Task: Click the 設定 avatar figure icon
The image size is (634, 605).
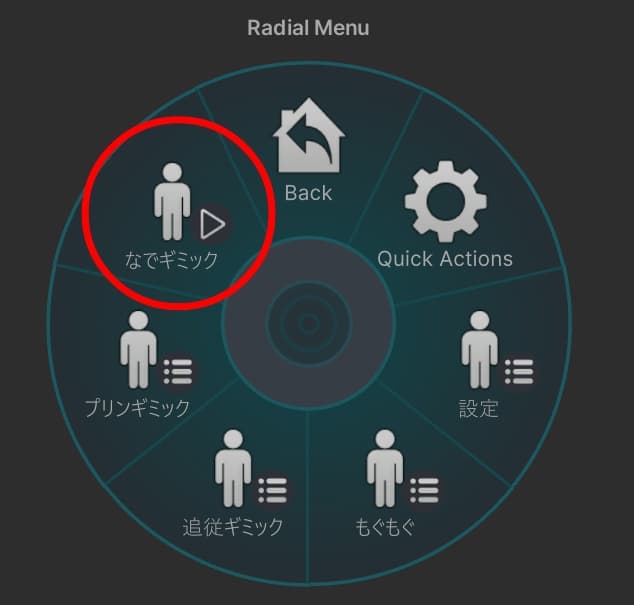Action: click(480, 349)
